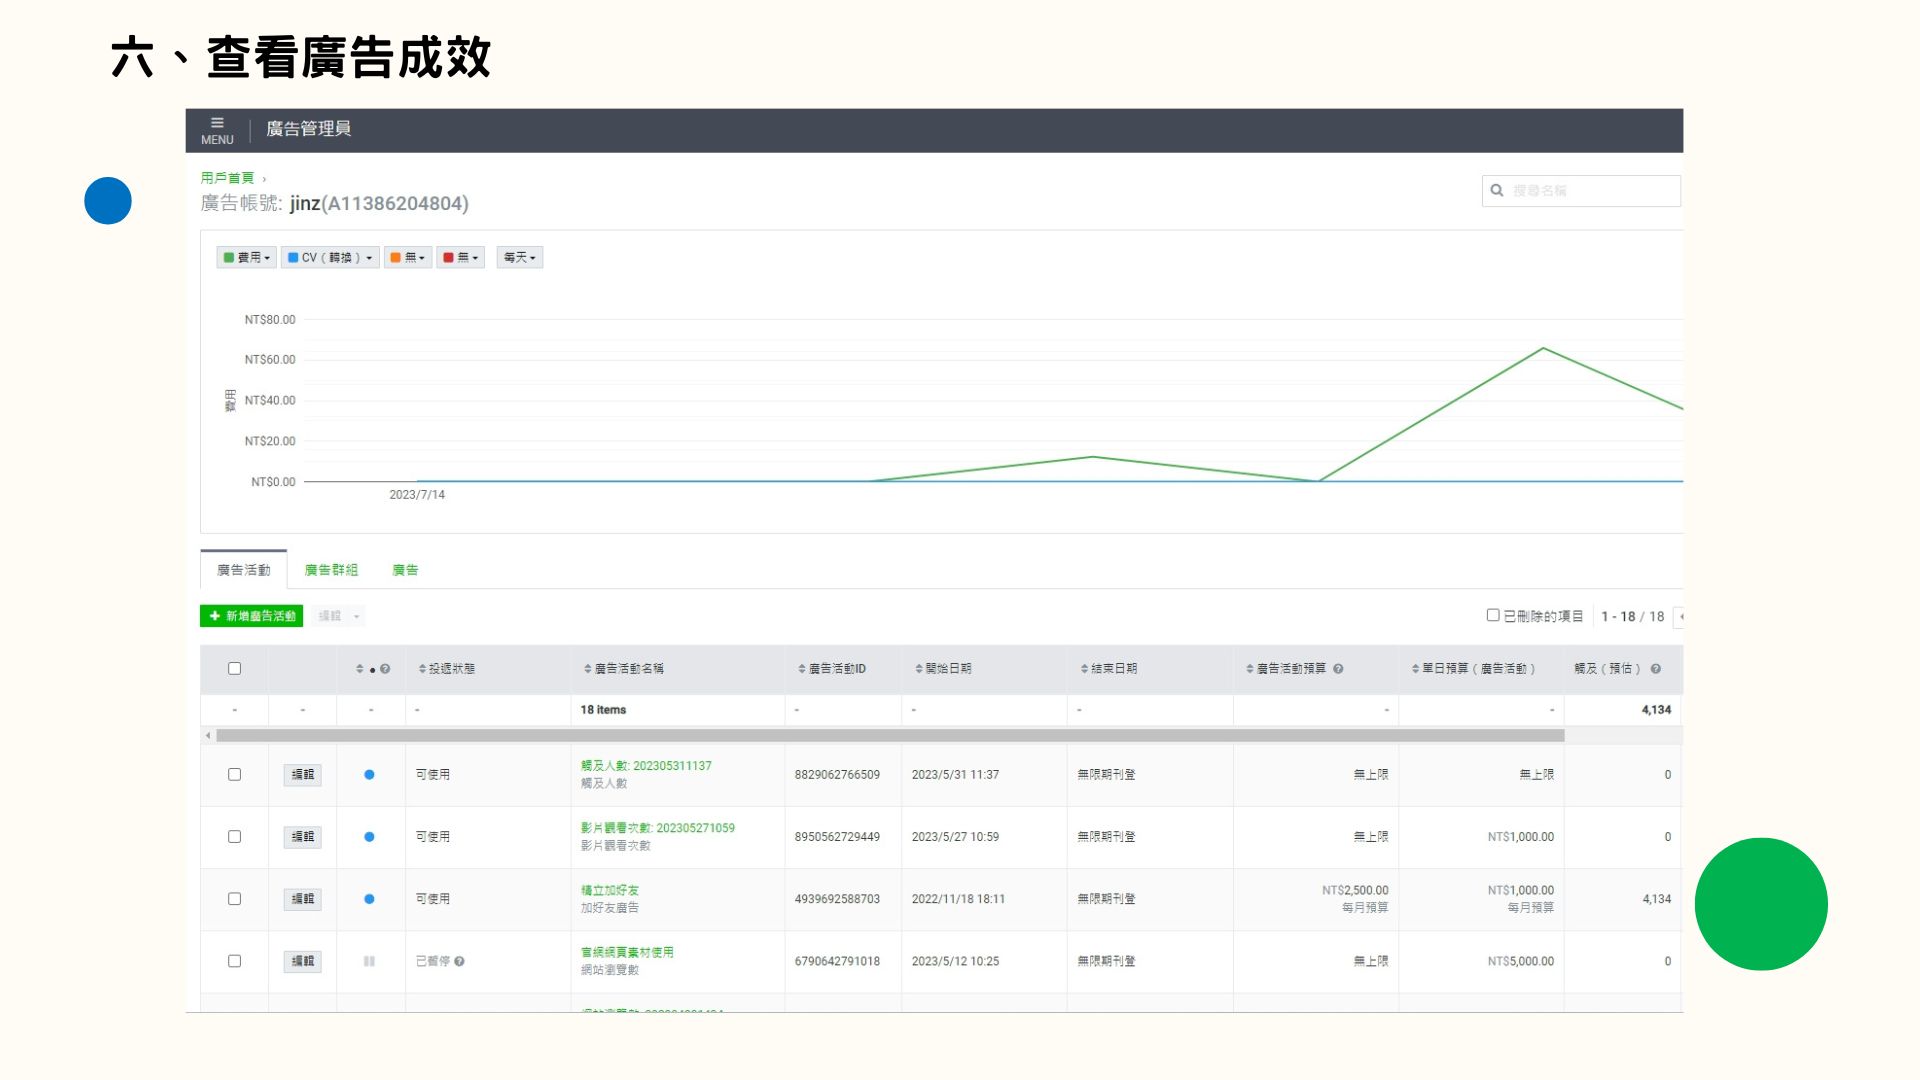
Task: Open campaign 觸及人數: 202305311137
Action: tap(646, 766)
